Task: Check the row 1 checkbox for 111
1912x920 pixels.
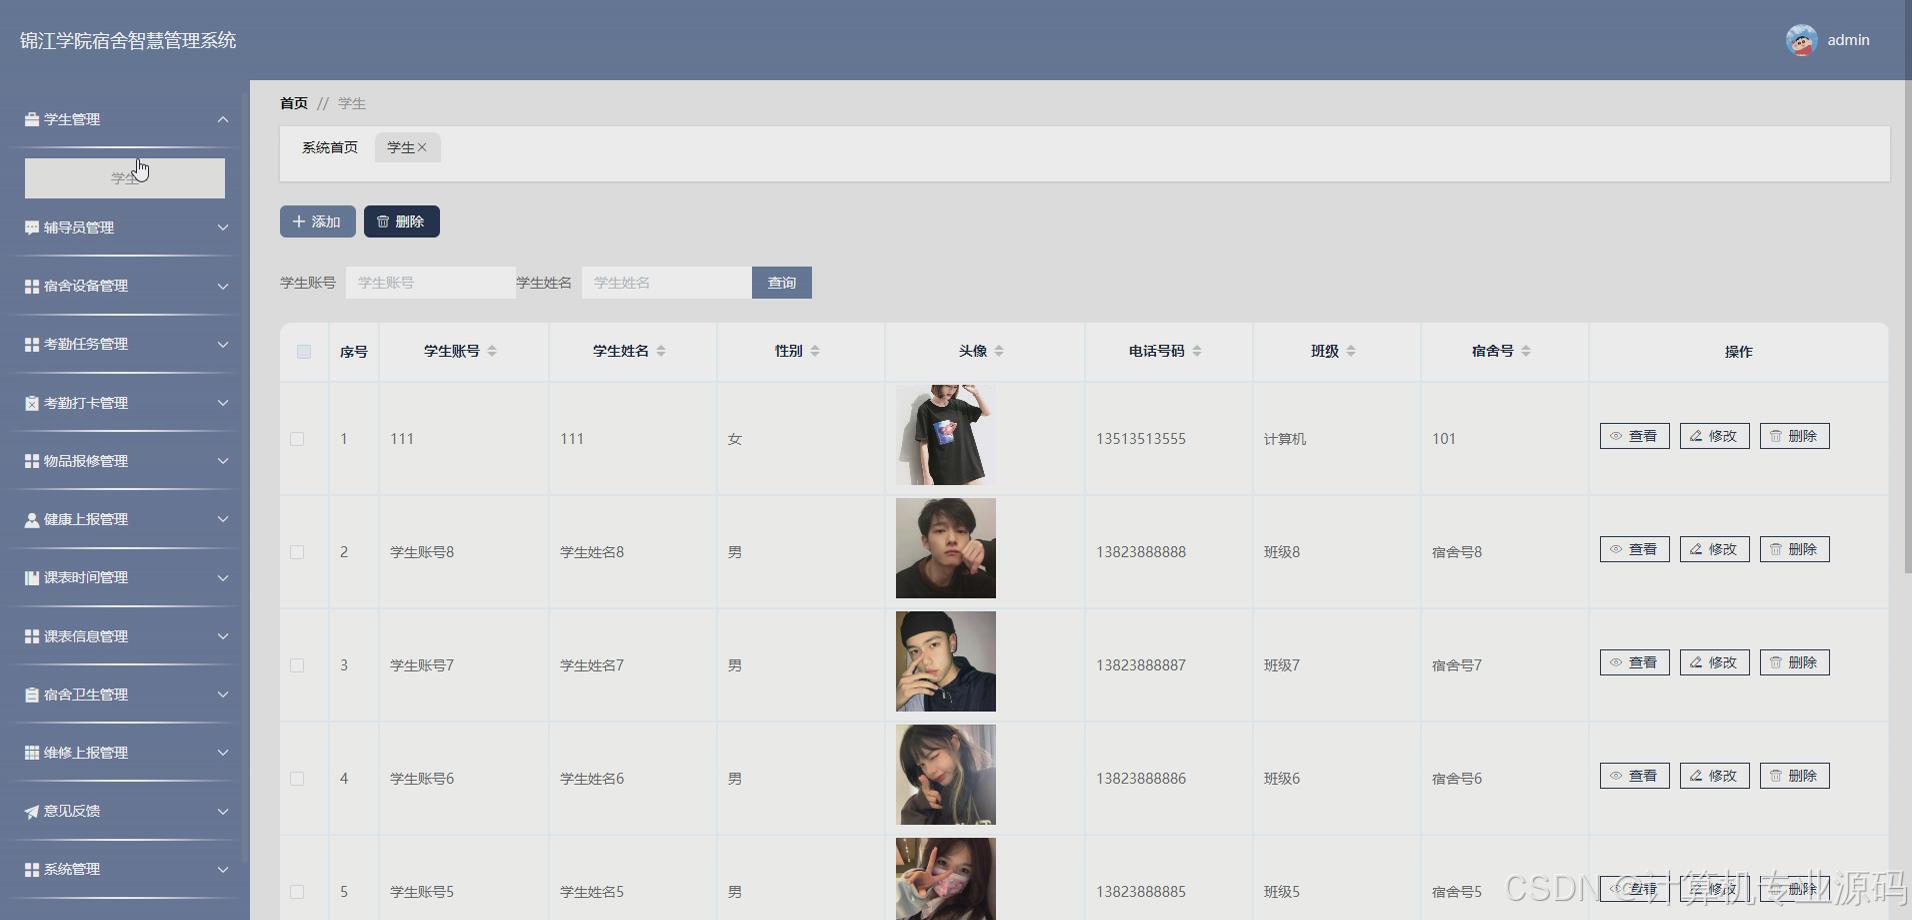Action: (297, 439)
